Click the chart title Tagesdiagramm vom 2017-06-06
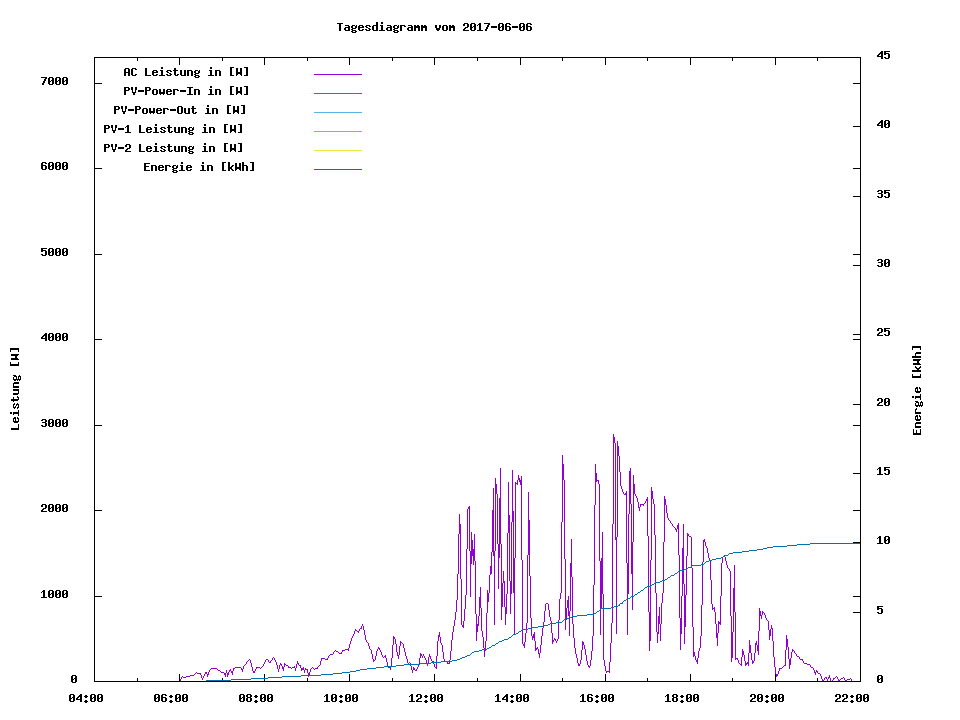The height and width of the screenshot is (720, 960). (x=434, y=27)
